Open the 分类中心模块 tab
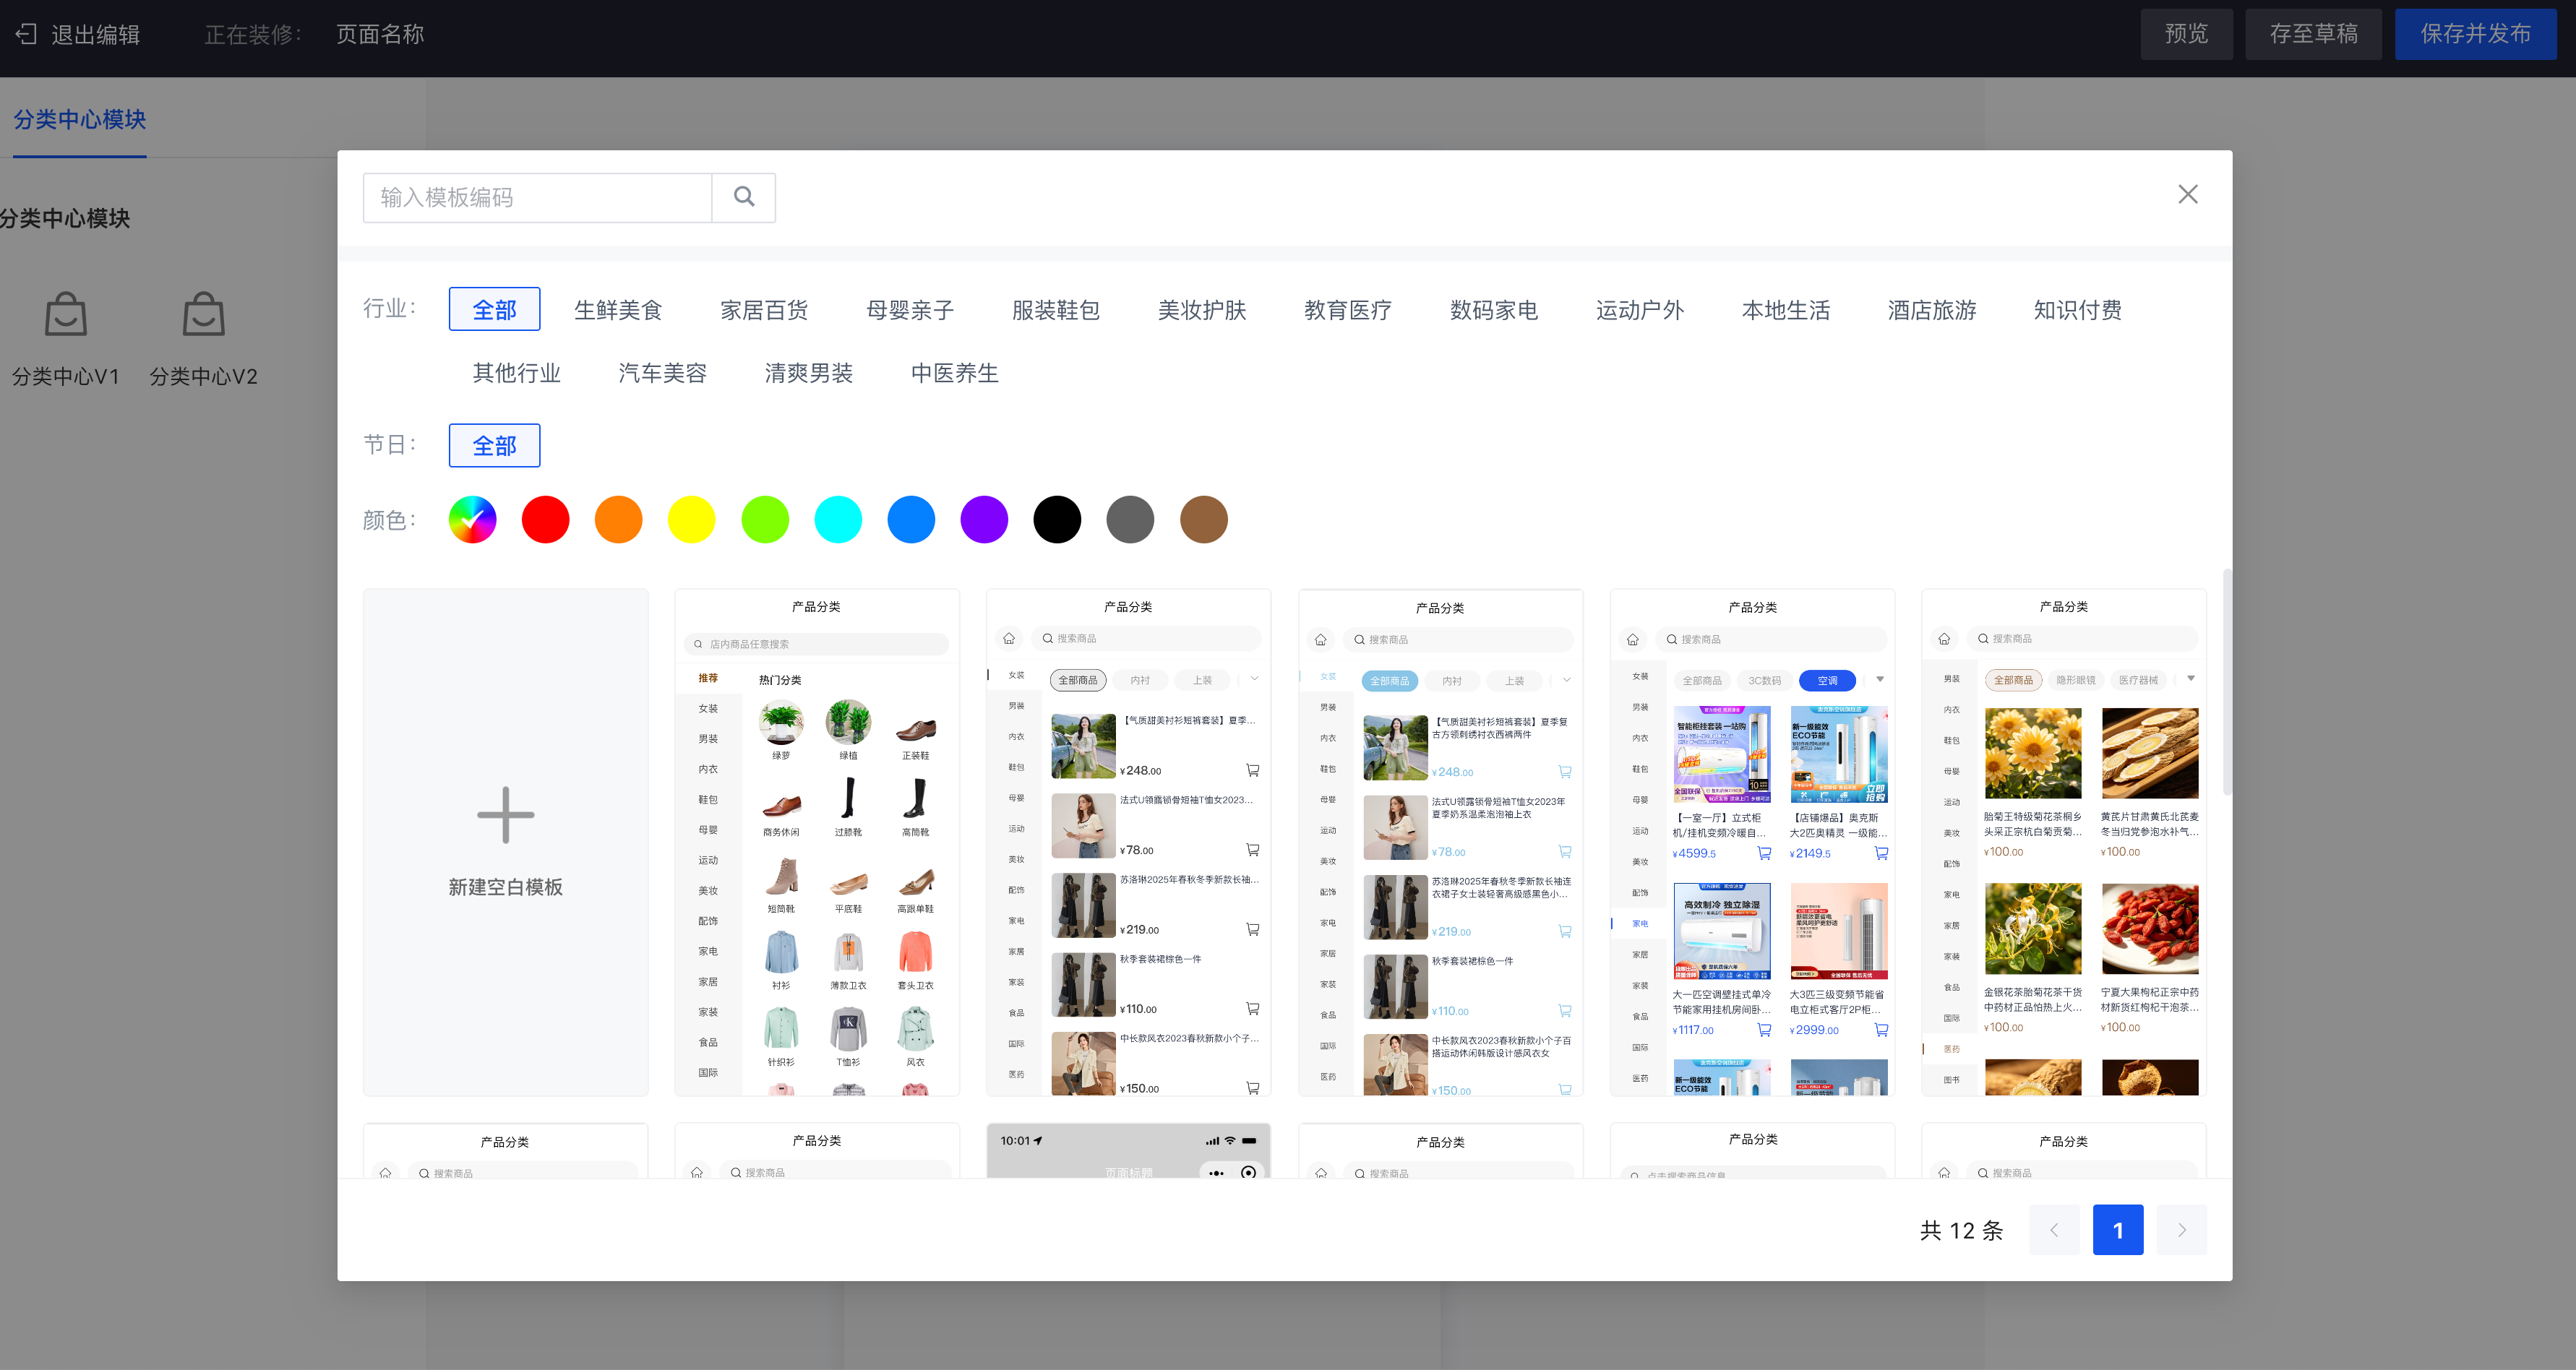The image size is (2576, 1370). (80, 119)
